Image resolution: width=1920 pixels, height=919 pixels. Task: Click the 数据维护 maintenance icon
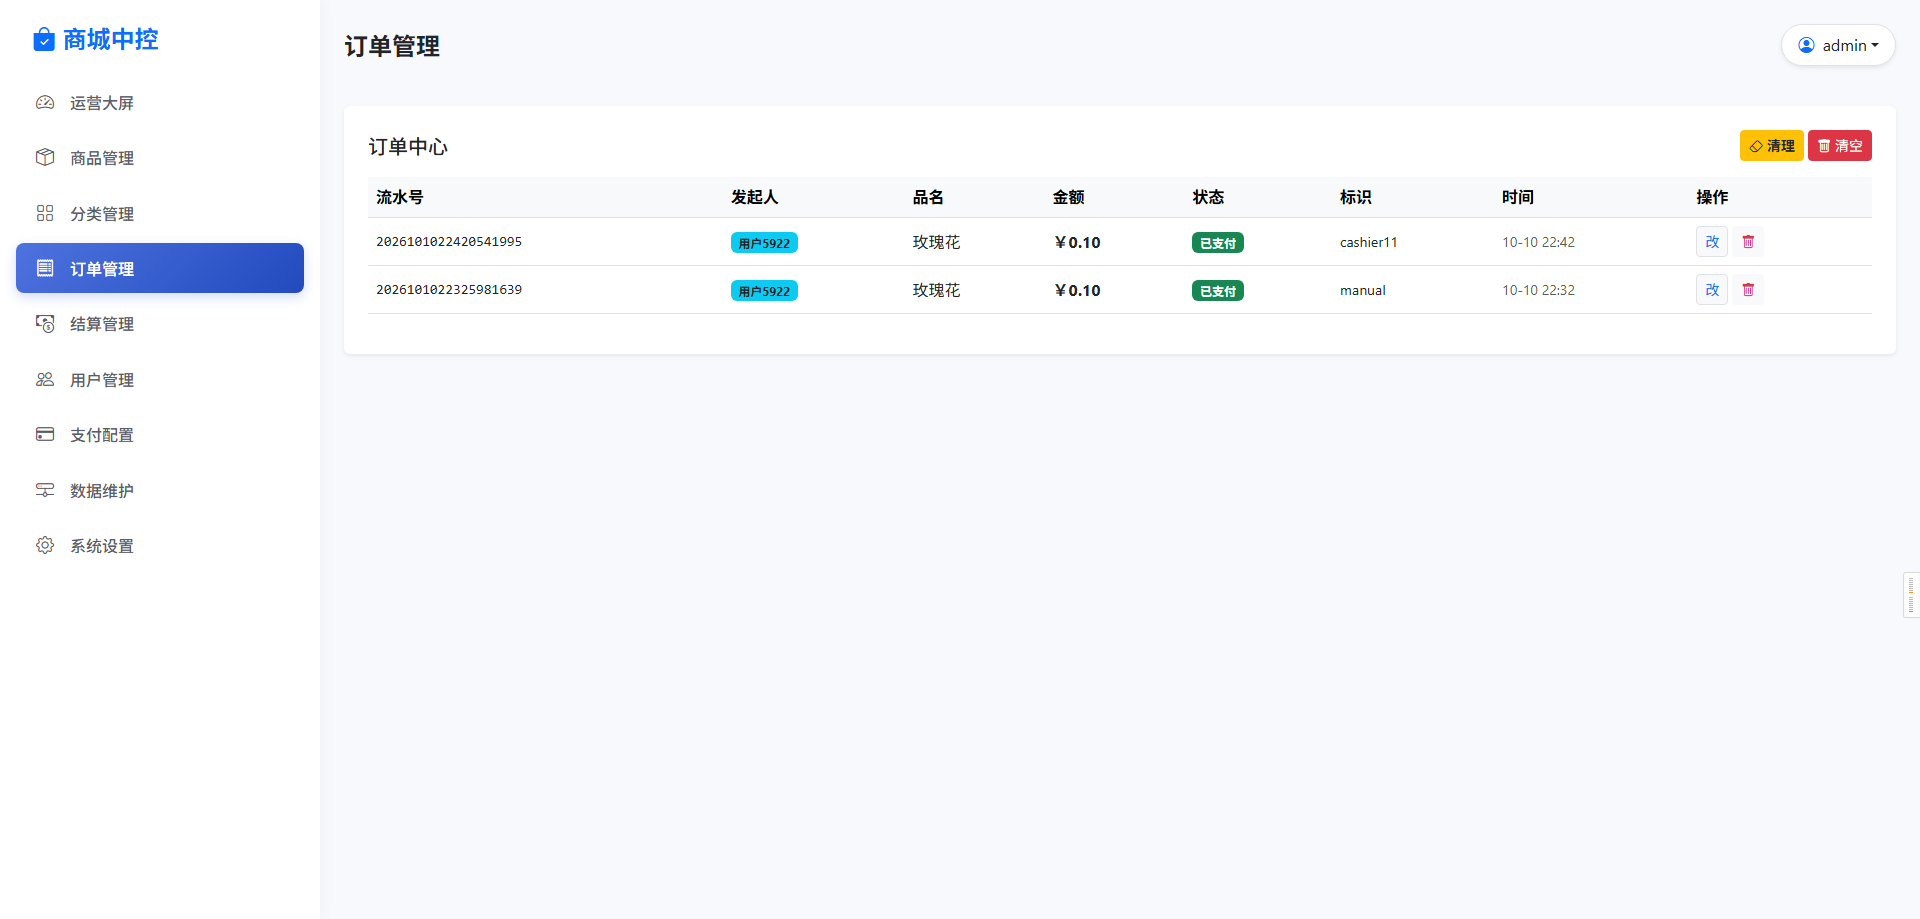(45, 490)
